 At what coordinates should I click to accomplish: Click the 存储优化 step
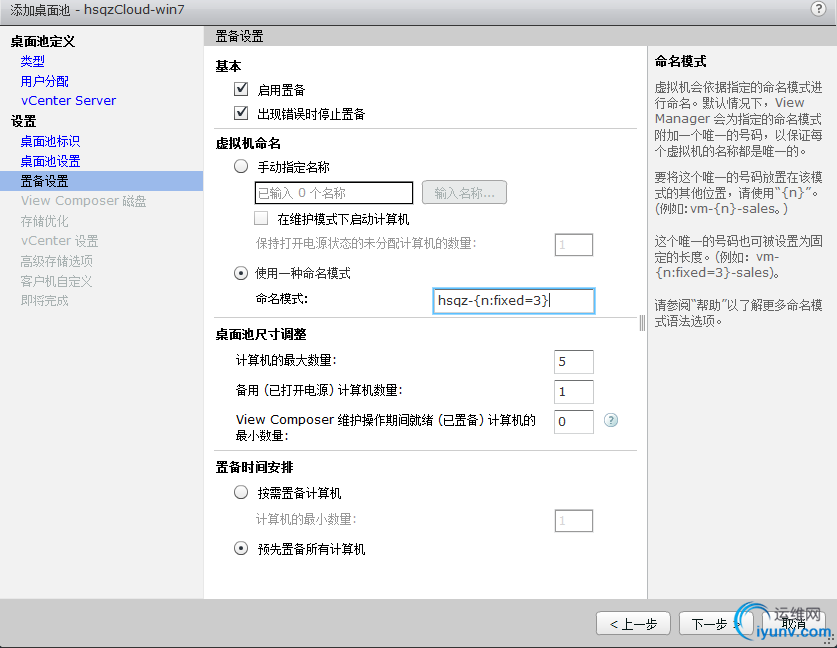pos(44,221)
